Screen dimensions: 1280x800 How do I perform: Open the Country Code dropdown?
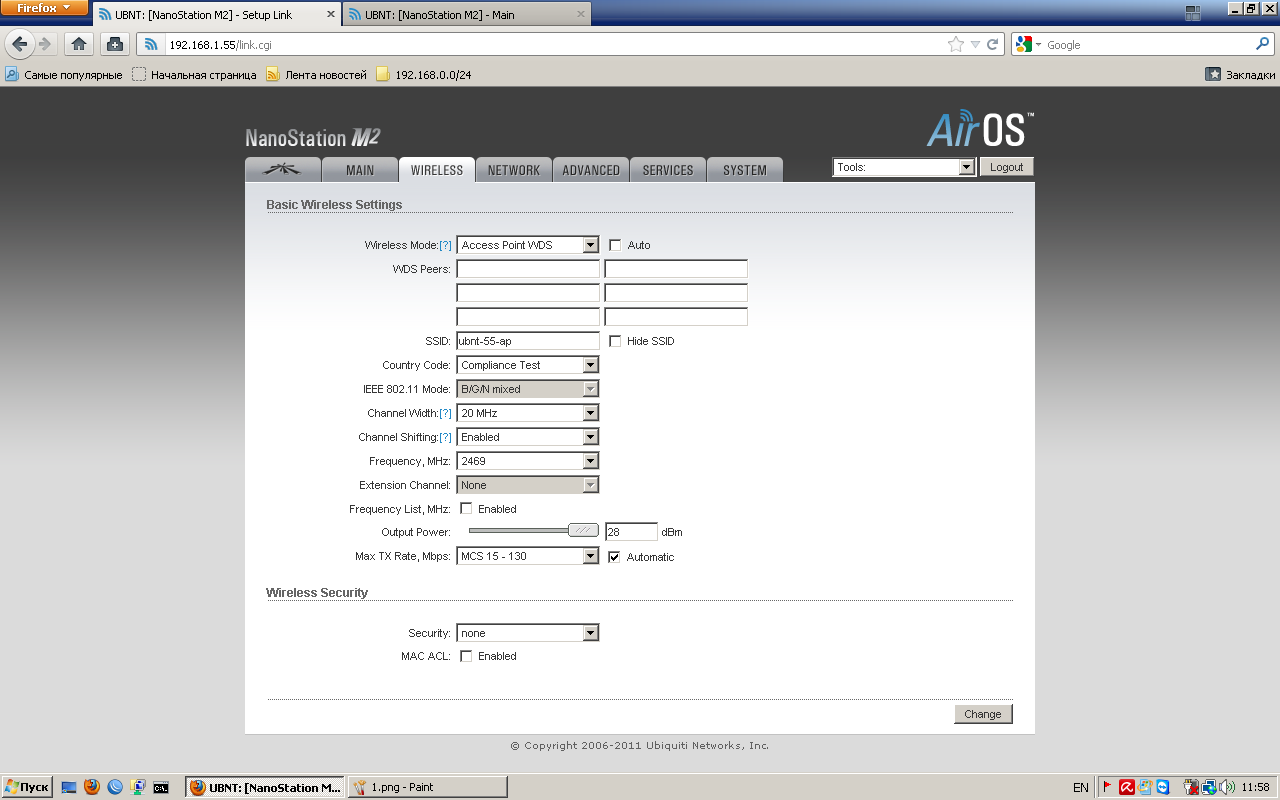point(528,365)
